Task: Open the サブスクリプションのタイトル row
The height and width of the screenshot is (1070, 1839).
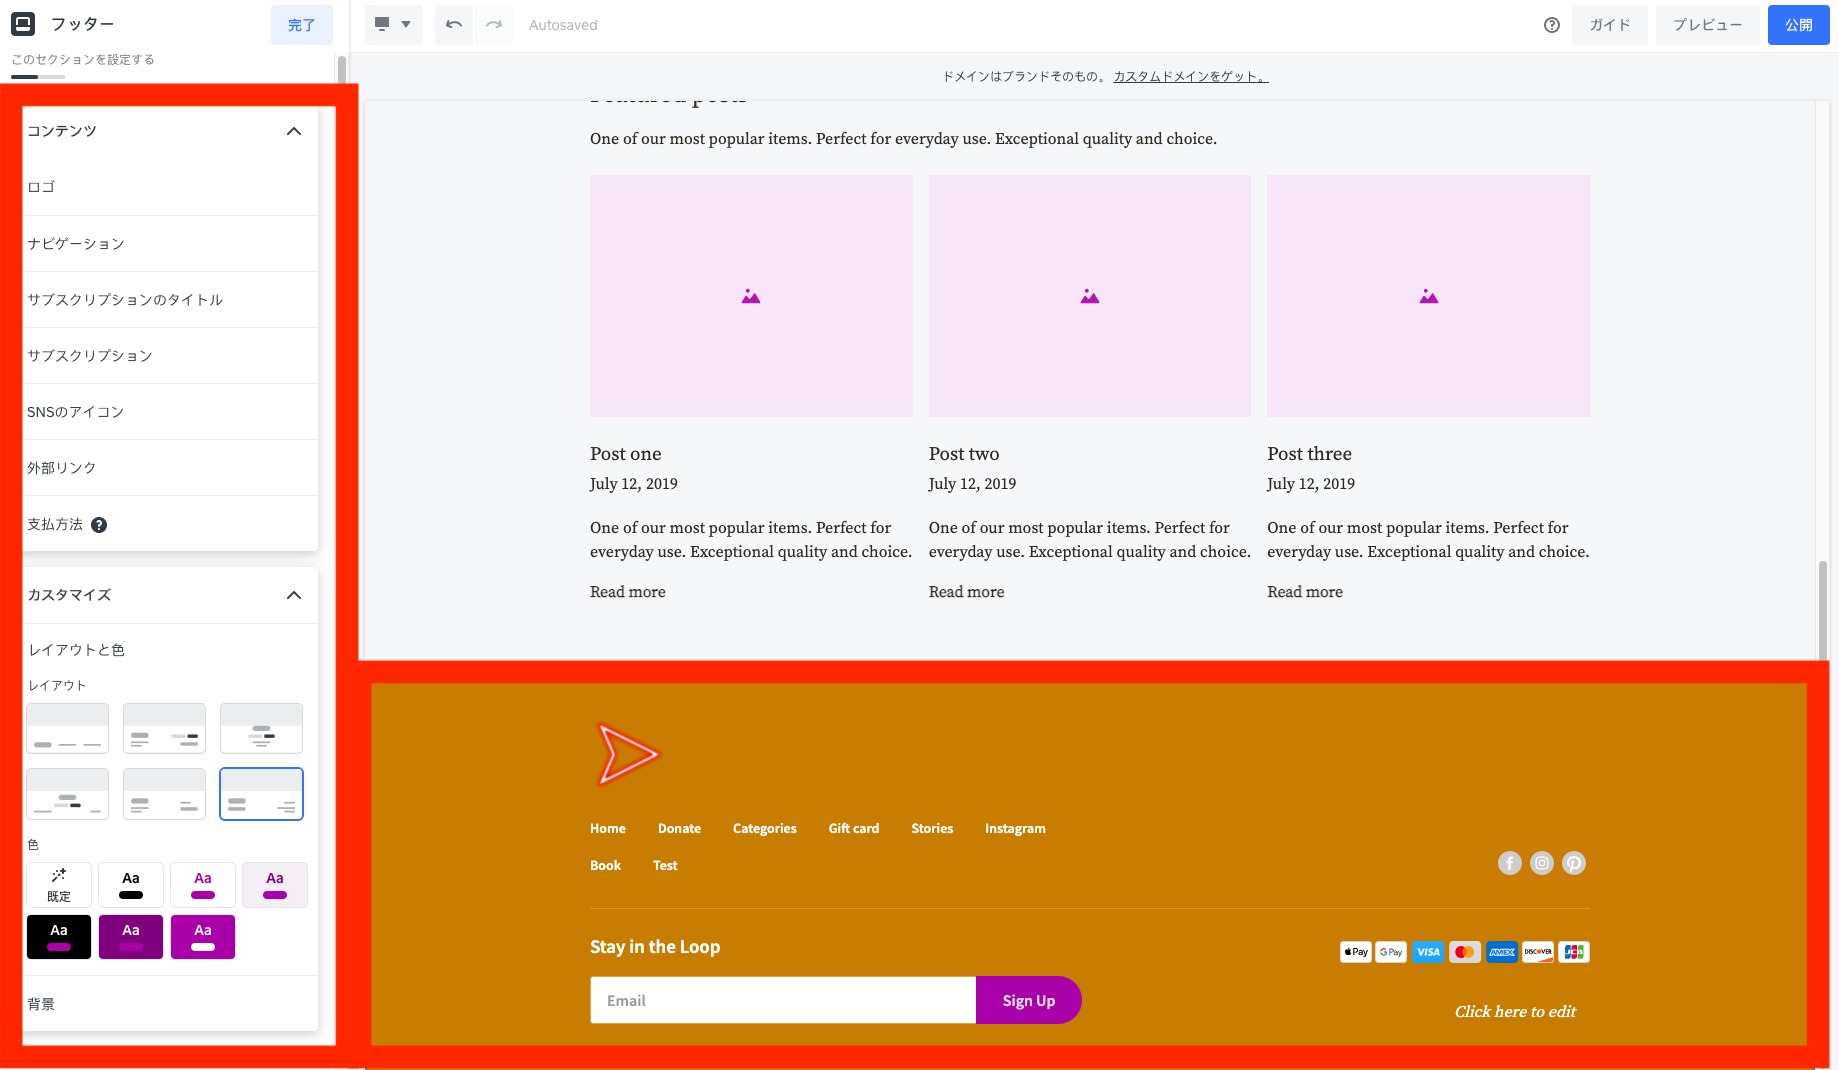Action: click(x=170, y=299)
